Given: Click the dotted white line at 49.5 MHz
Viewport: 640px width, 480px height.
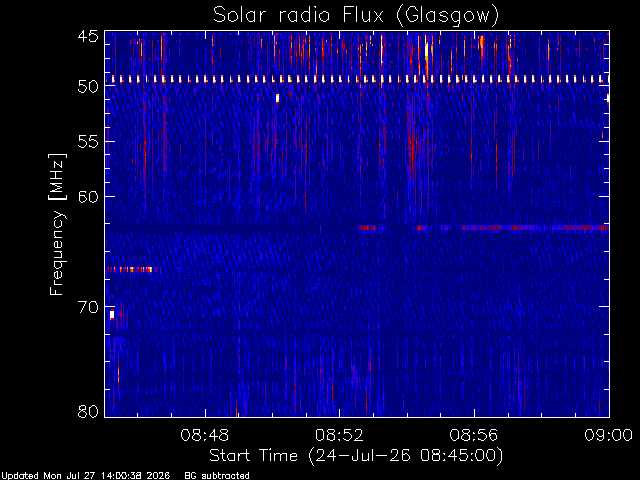Looking at the screenshot, I should [x=357, y=79].
